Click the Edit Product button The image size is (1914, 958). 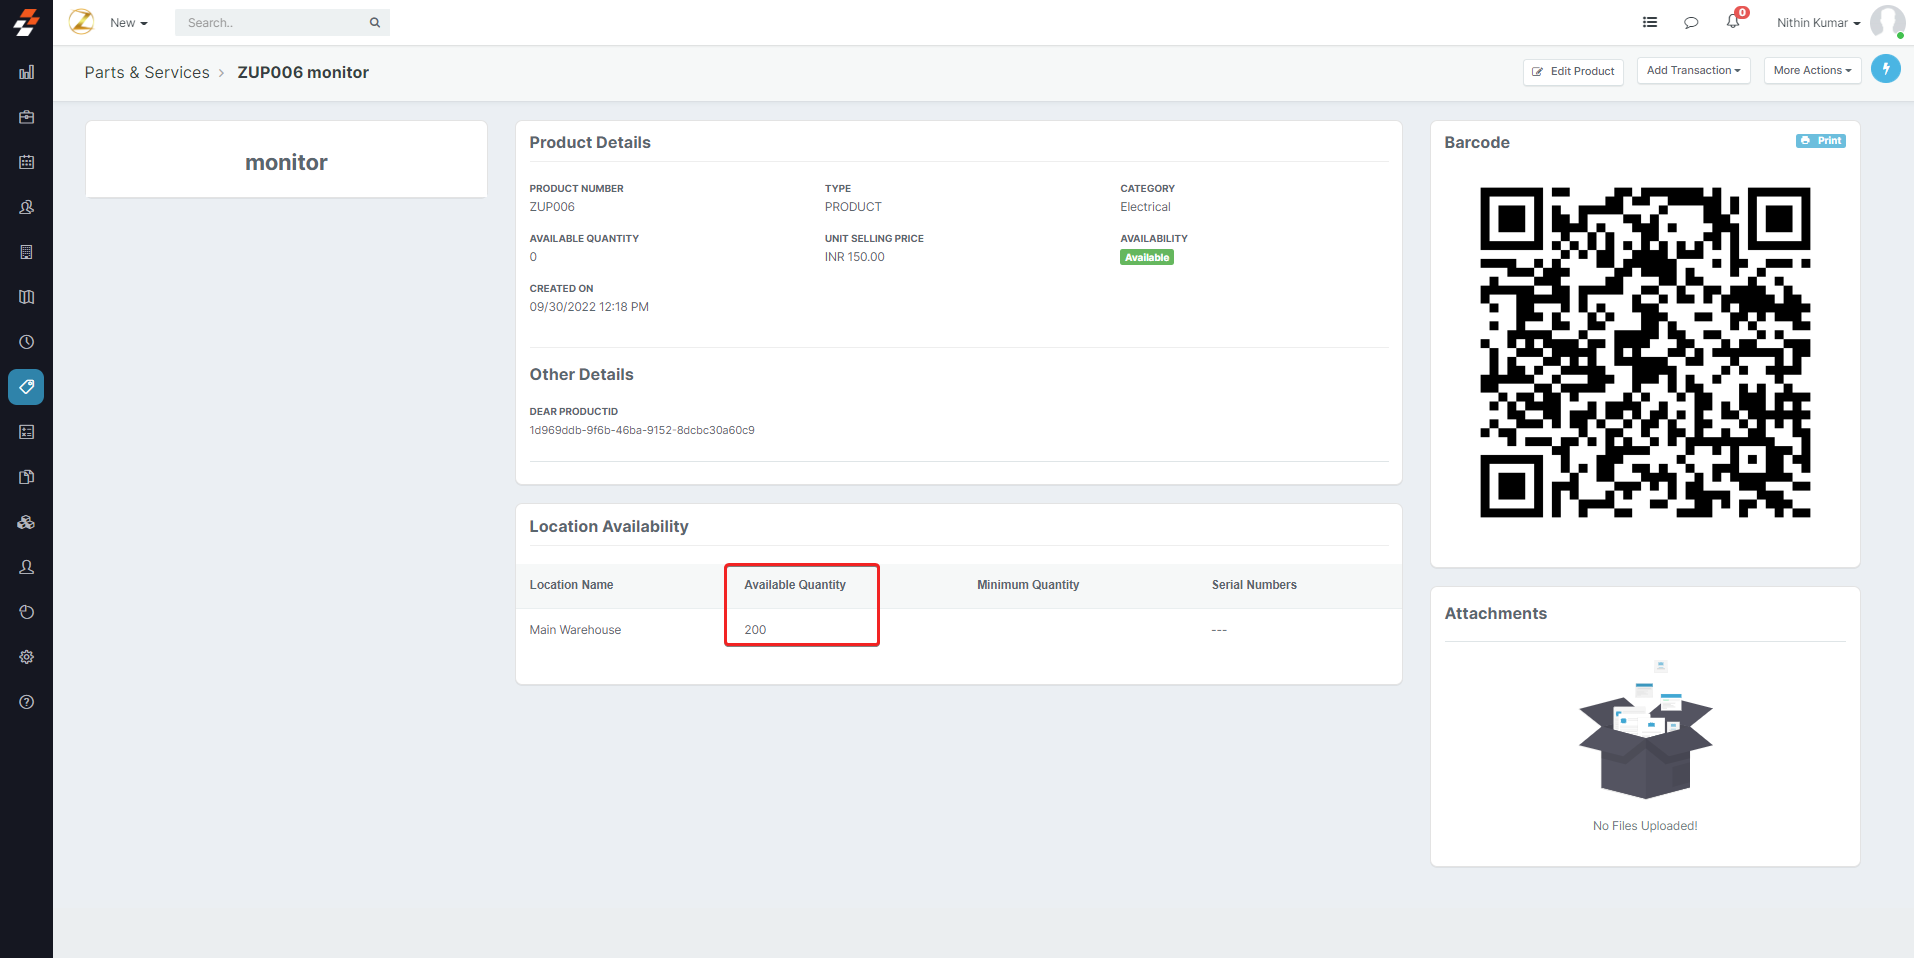pos(1573,72)
